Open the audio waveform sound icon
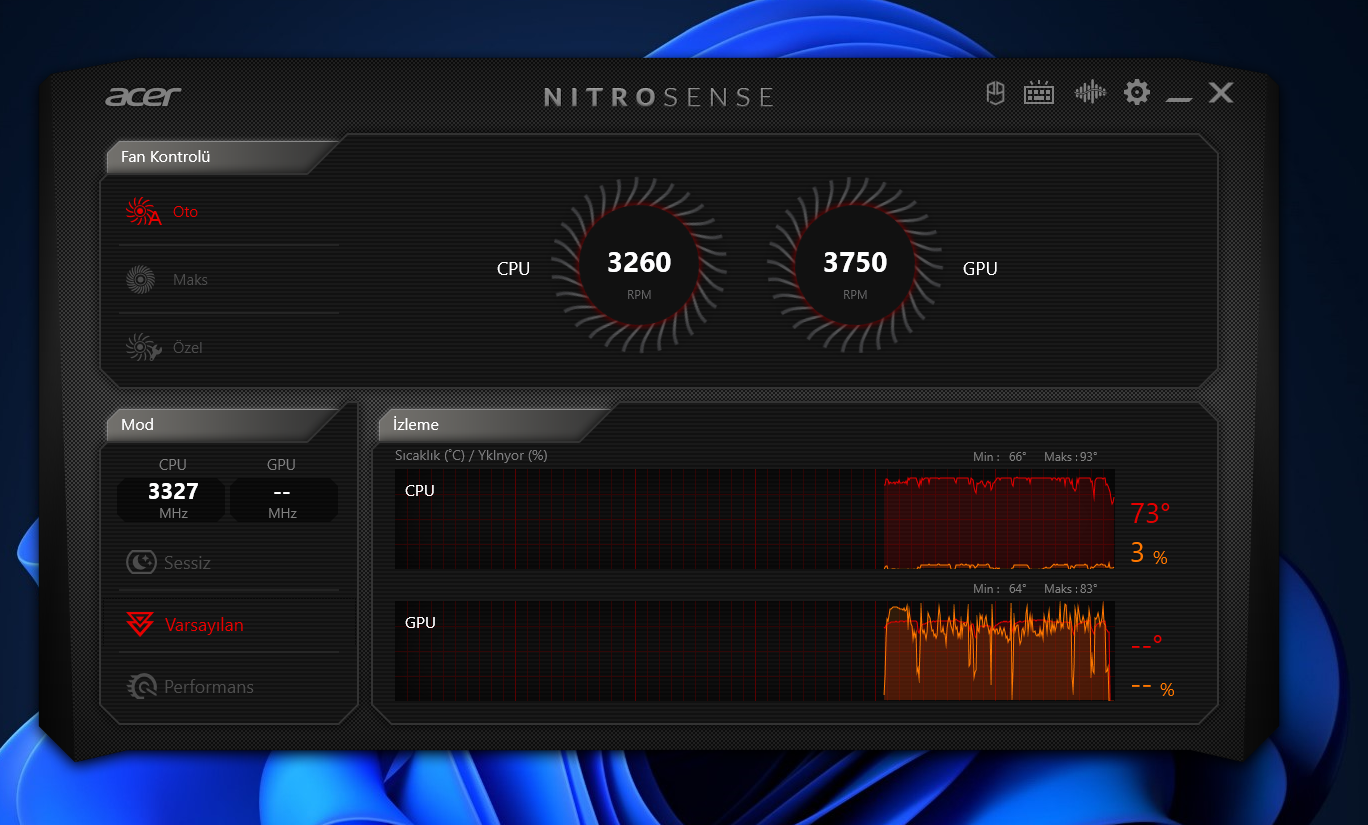The height and width of the screenshot is (825, 1368). click(x=1090, y=93)
